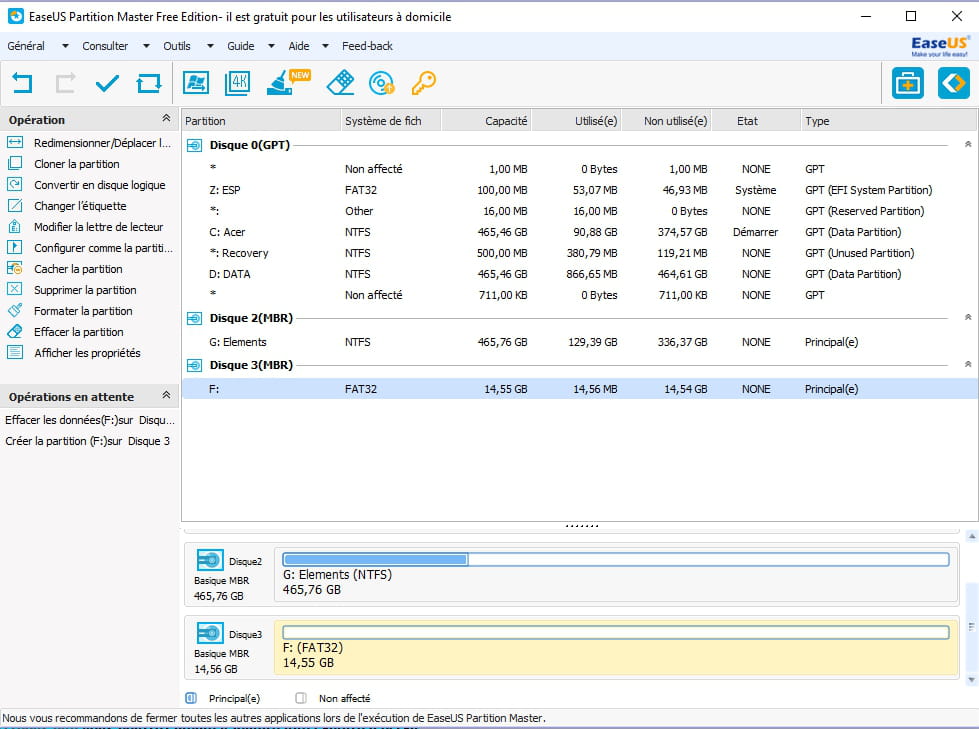
Task: Click the Disque 0(GPT) disk icon
Action: point(195,145)
